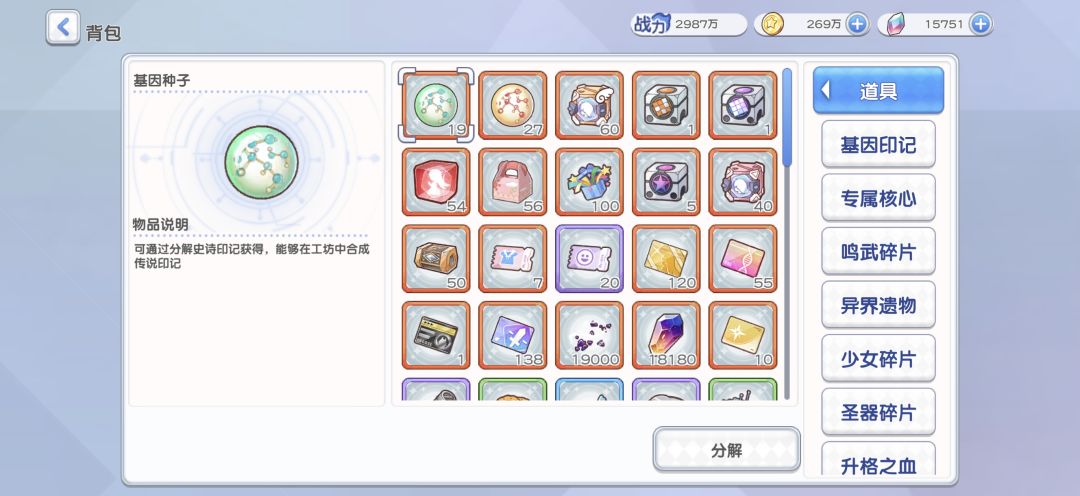Select the blue sword card with count 138
Image resolution: width=1080 pixels, height=496 pixels.
click(512, 334)
